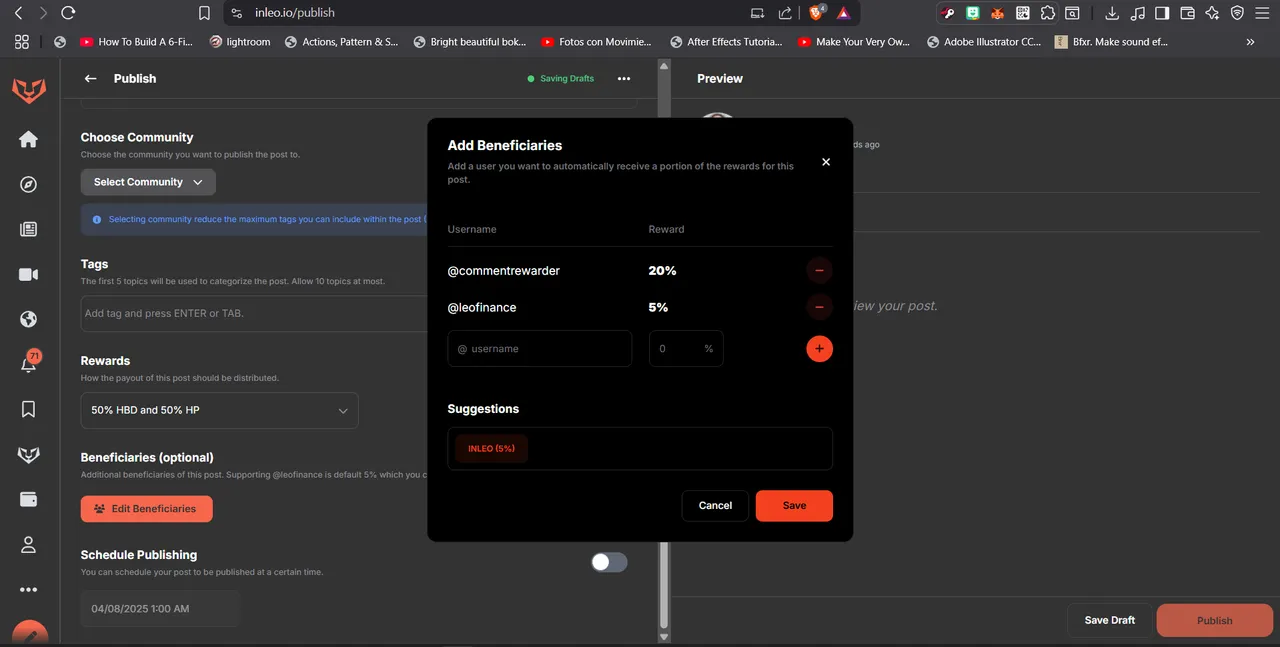Viewport: 1280px width, 647px height.
Task: Open the Extensions puzzle piece icon
Action: tap(1047, 13)
